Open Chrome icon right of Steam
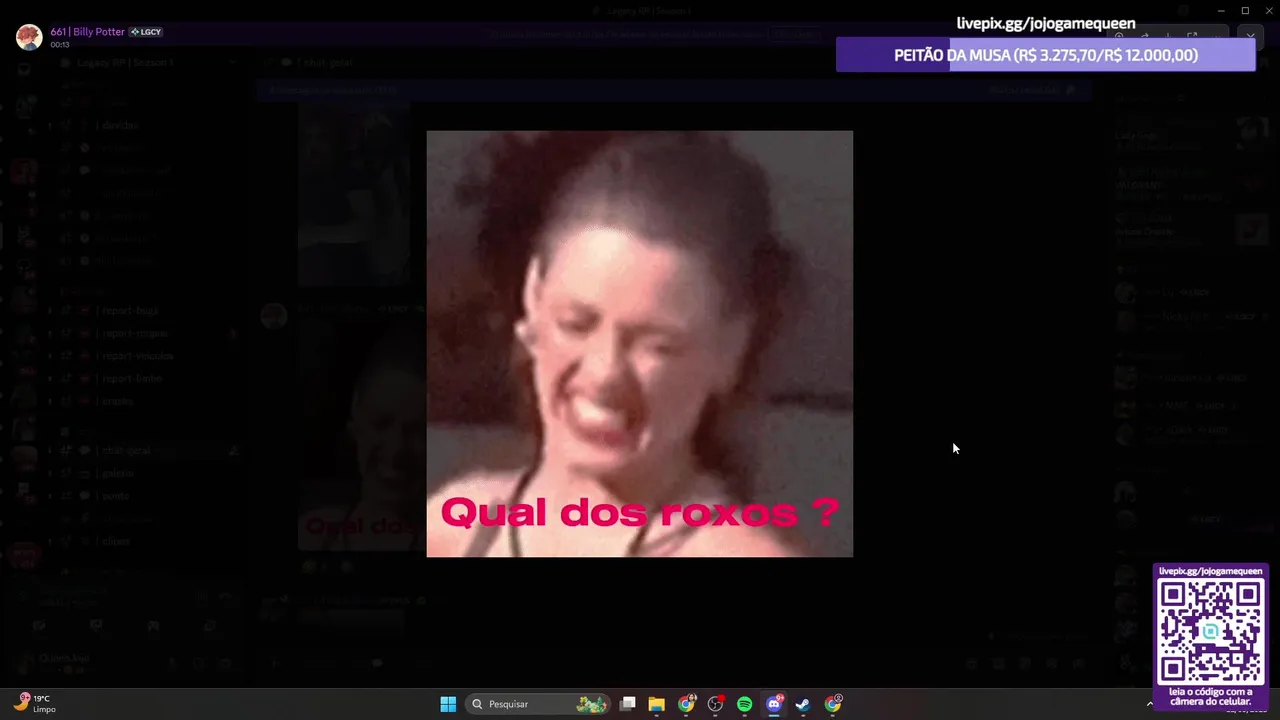Viewport: 1280px width, 720px height. (832, 704)
